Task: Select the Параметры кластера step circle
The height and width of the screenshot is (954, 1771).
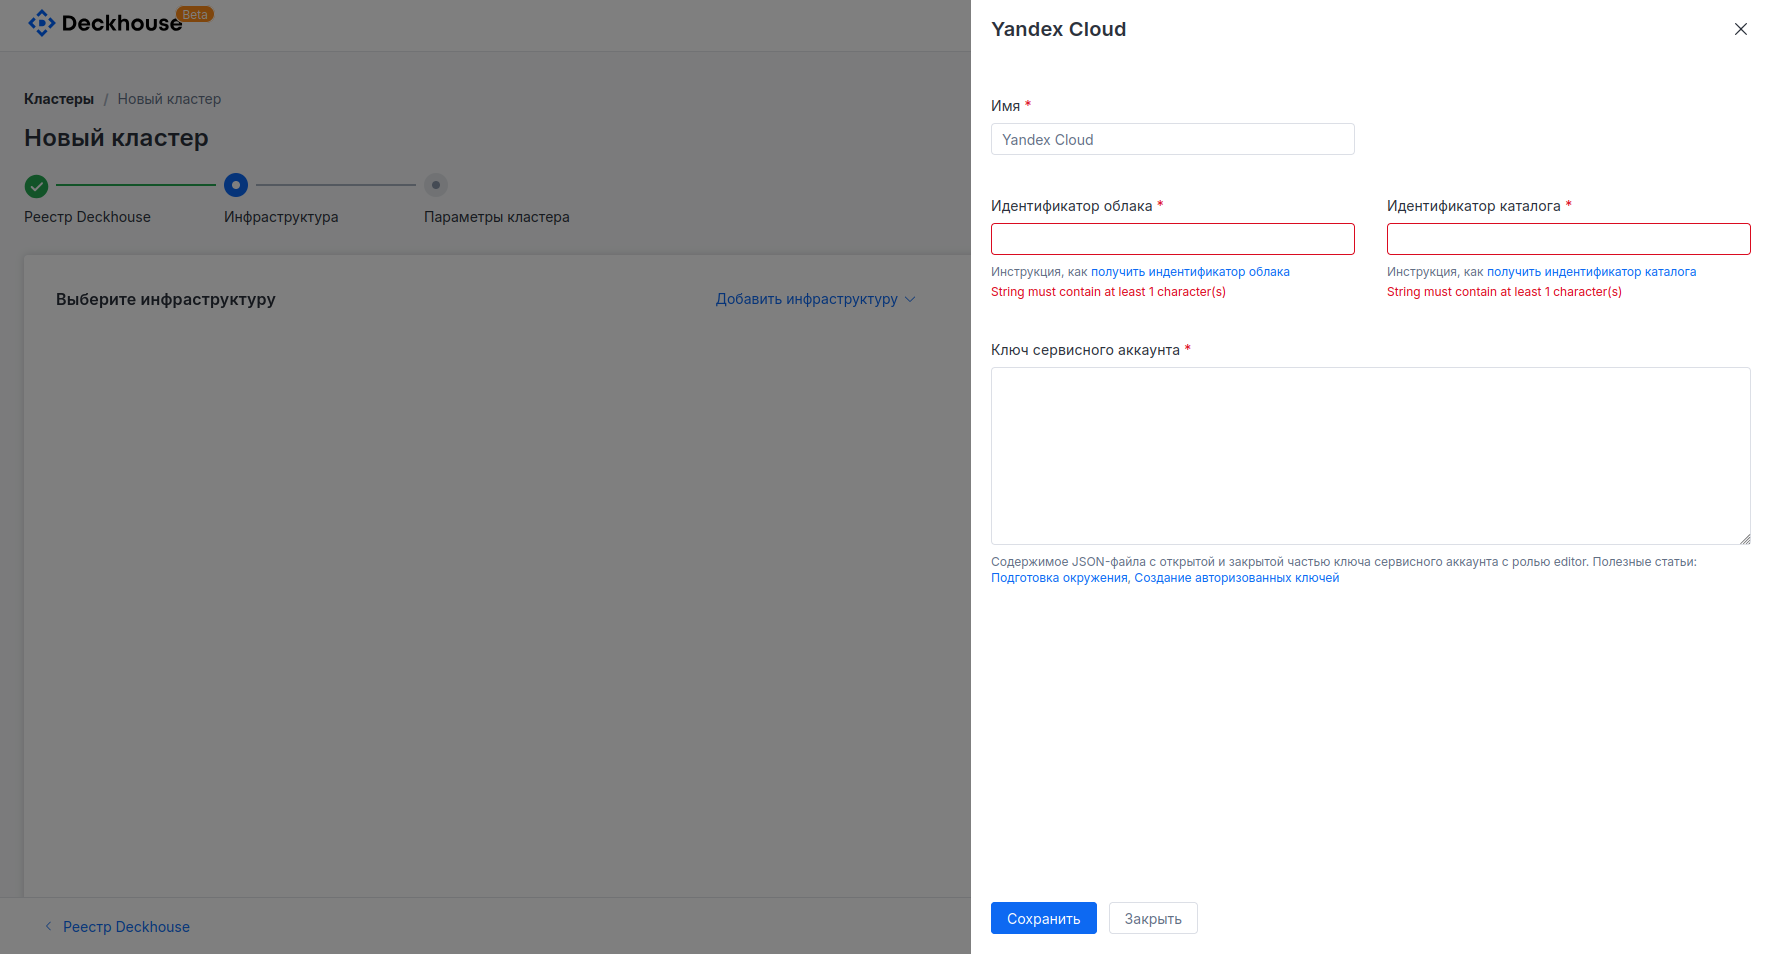Action: (436, 185)
